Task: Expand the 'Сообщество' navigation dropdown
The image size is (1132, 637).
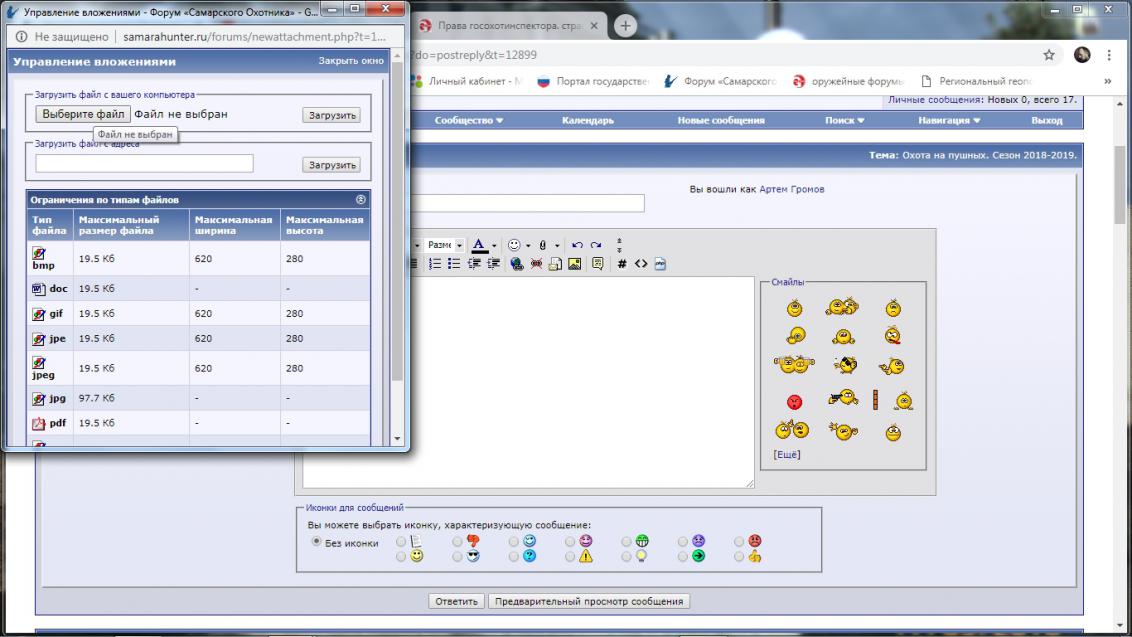Action: point(469,120)
